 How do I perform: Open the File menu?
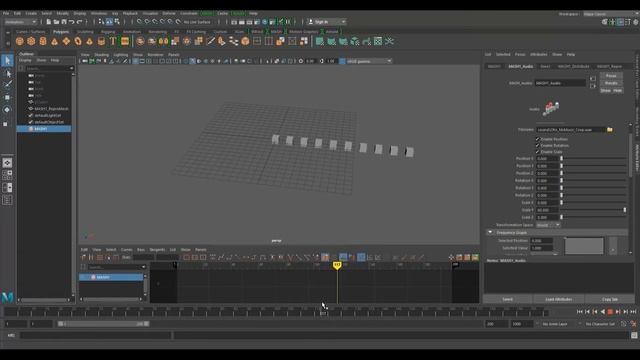[x=6, y=13]
